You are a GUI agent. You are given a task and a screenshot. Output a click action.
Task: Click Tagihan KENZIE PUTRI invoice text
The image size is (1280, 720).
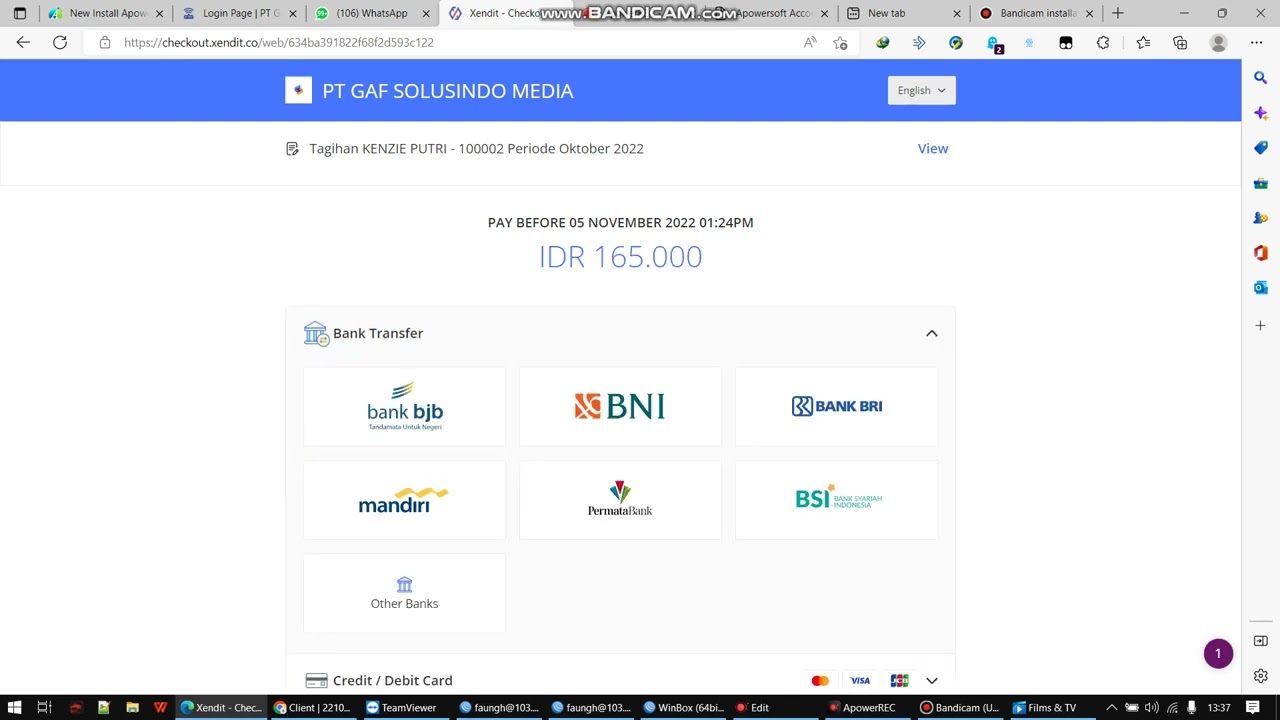point(476,148)
